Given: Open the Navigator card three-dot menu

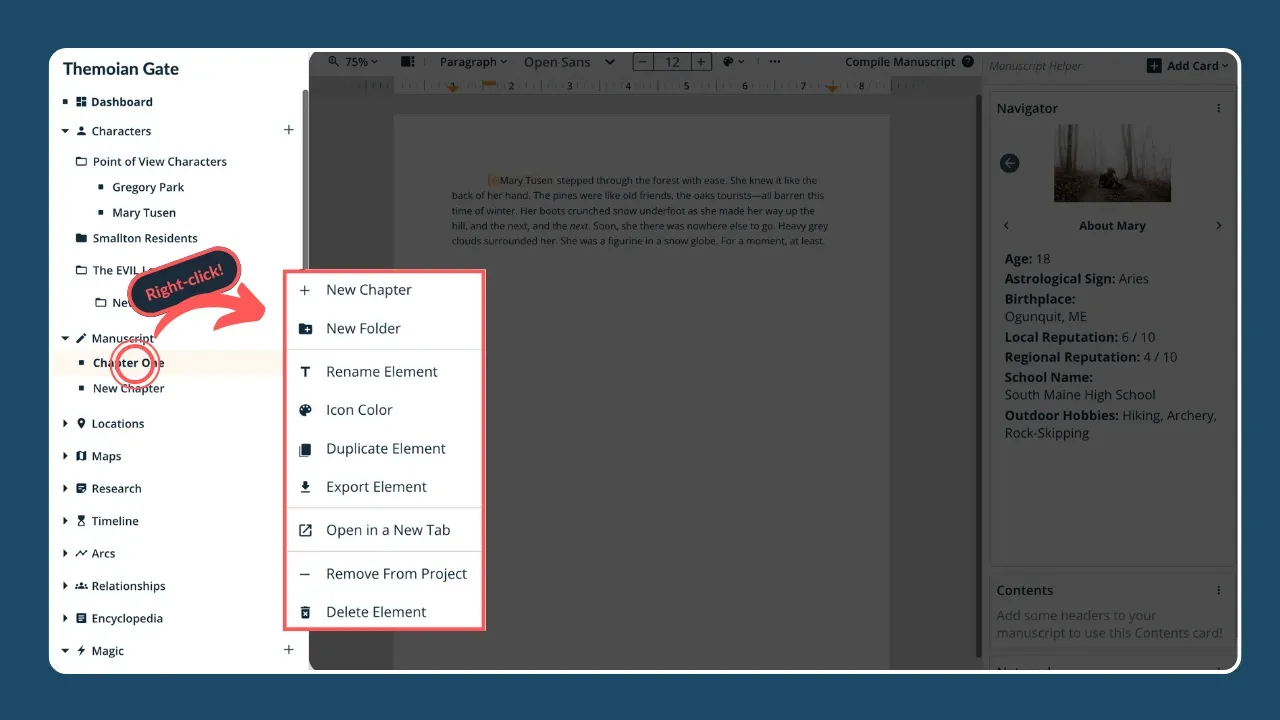Looking at the screenshot, I should pyautogui.click(x=1218, y=108).
